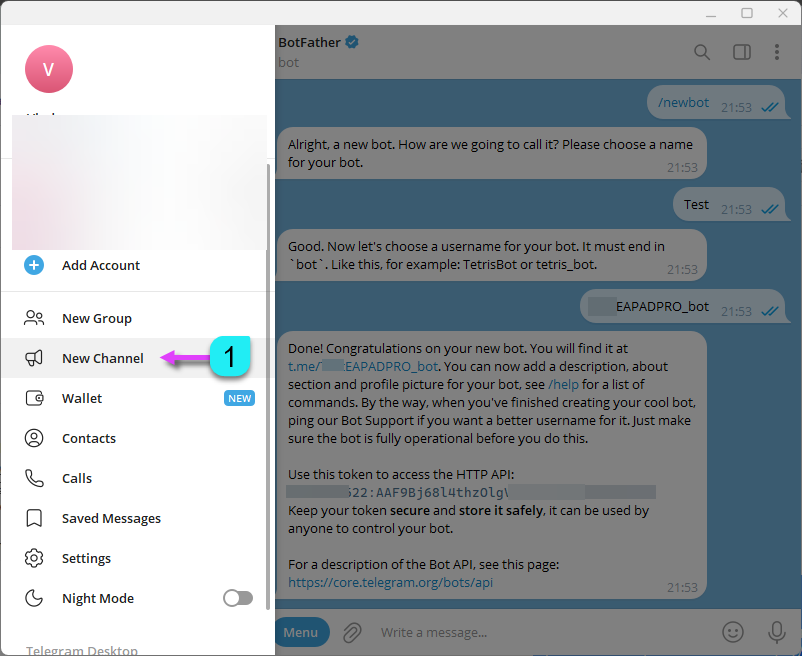Click the side menu vertical scrollbar
The height and width of the screenshot is (656, 802).
coord(268,387)
